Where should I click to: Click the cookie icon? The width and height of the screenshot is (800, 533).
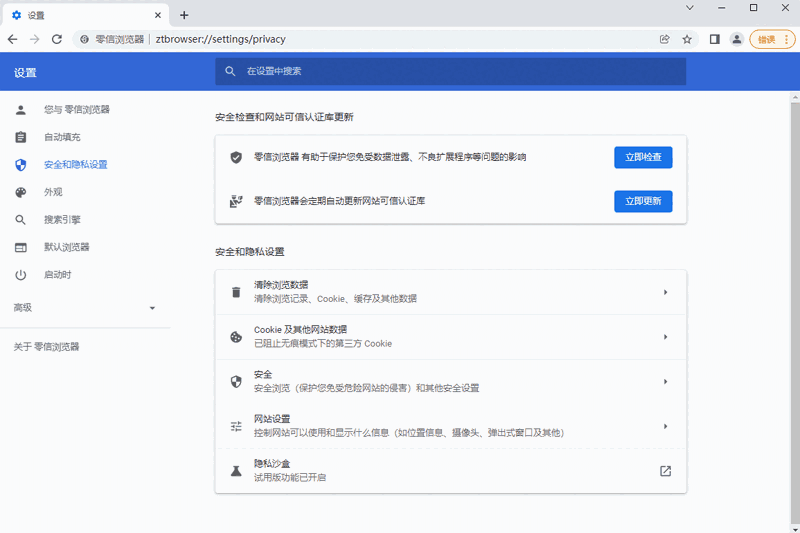236,337
